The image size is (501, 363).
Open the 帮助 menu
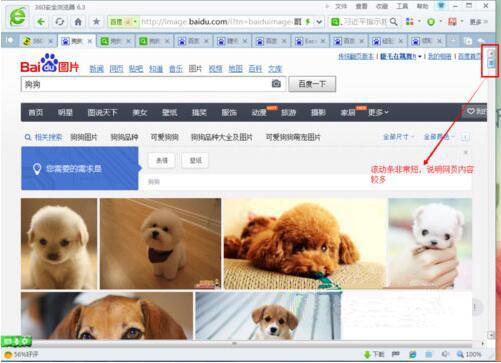click(422, 6)
